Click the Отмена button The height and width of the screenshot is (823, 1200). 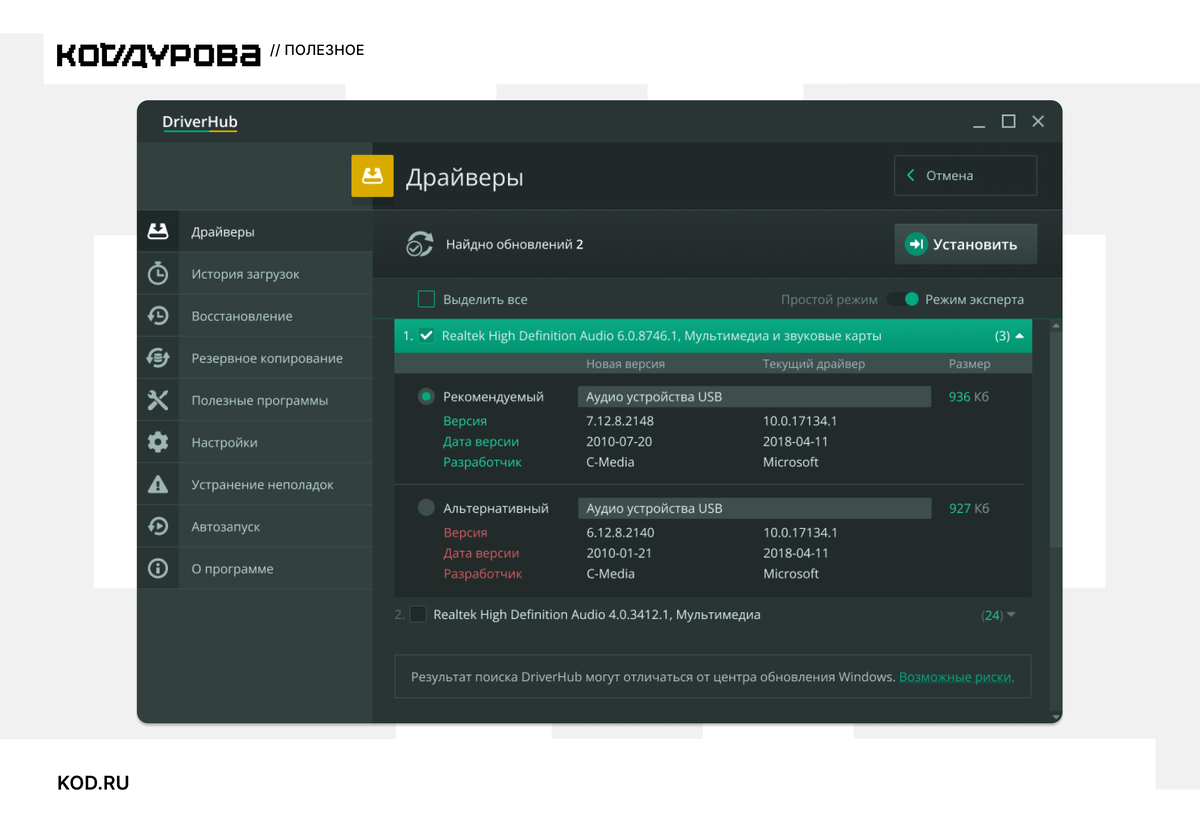[x=965, y=175]
